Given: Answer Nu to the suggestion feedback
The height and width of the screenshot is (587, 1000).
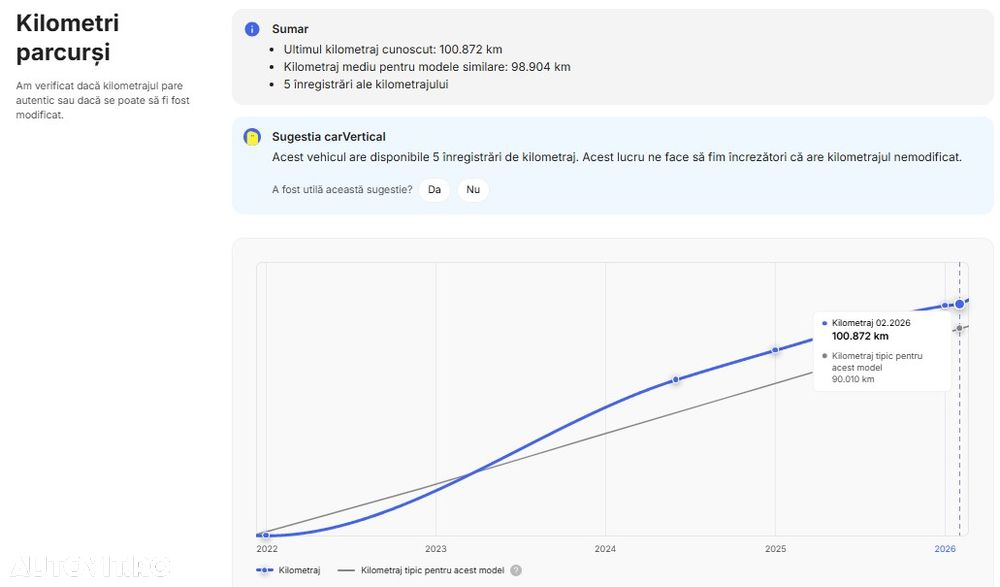Looking at the screenshot, I should coord(473,189).
